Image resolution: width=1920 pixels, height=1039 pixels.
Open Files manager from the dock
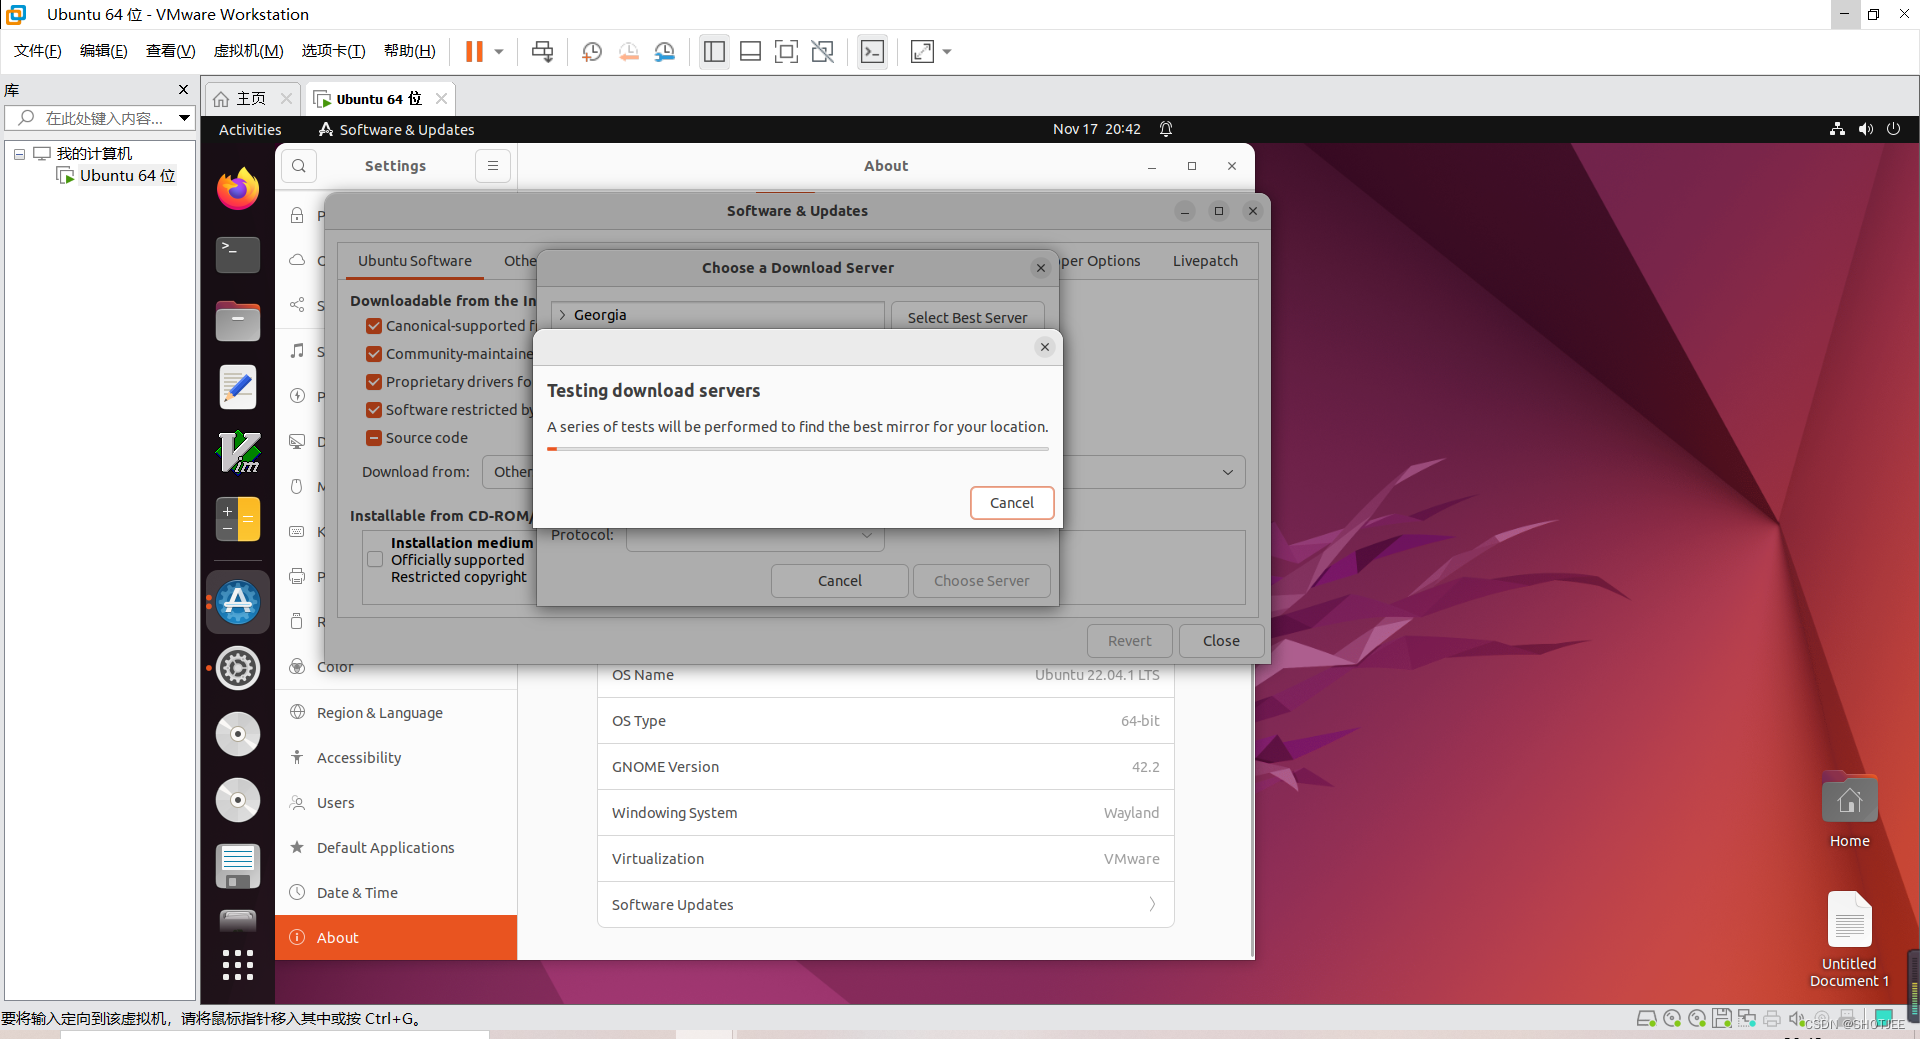coord(238,321)
